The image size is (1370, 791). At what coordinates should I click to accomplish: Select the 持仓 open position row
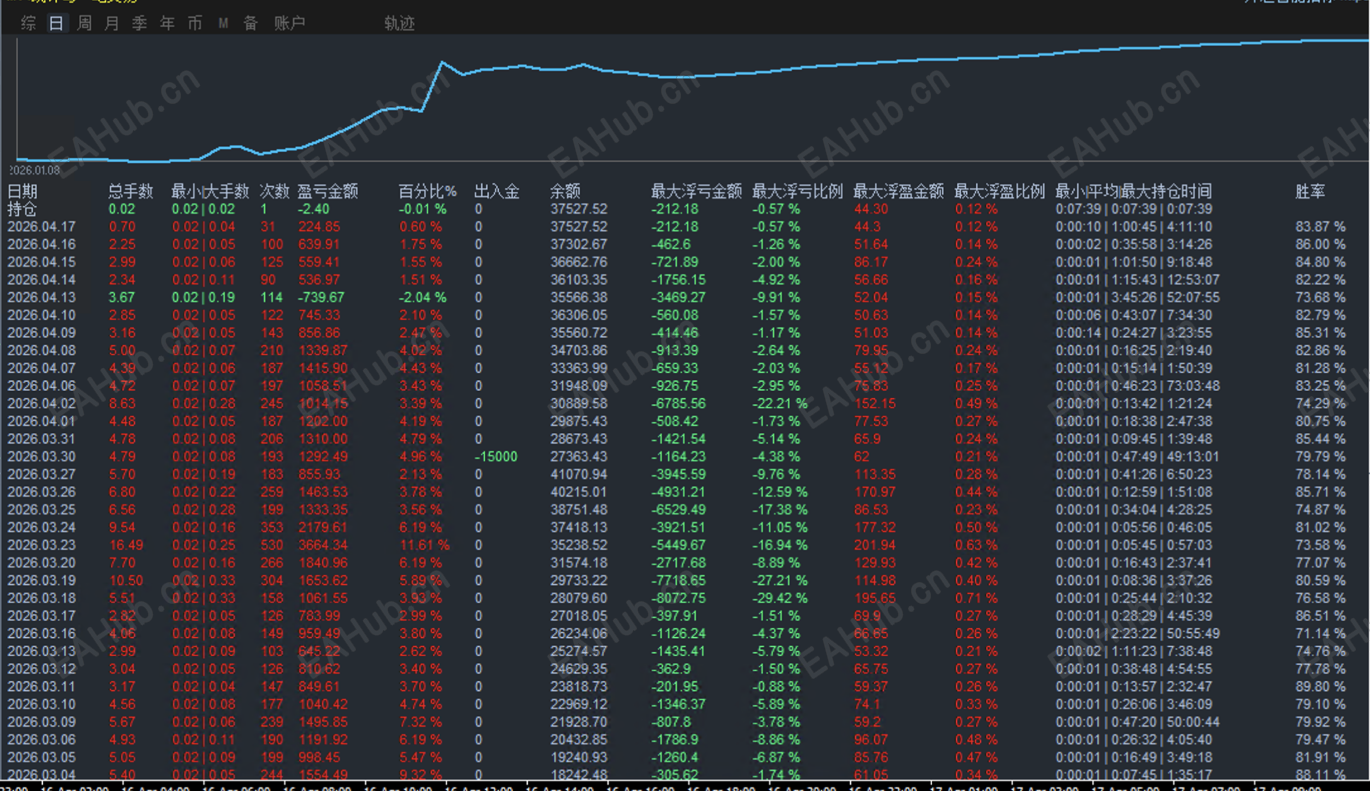[x=685, y=209]
